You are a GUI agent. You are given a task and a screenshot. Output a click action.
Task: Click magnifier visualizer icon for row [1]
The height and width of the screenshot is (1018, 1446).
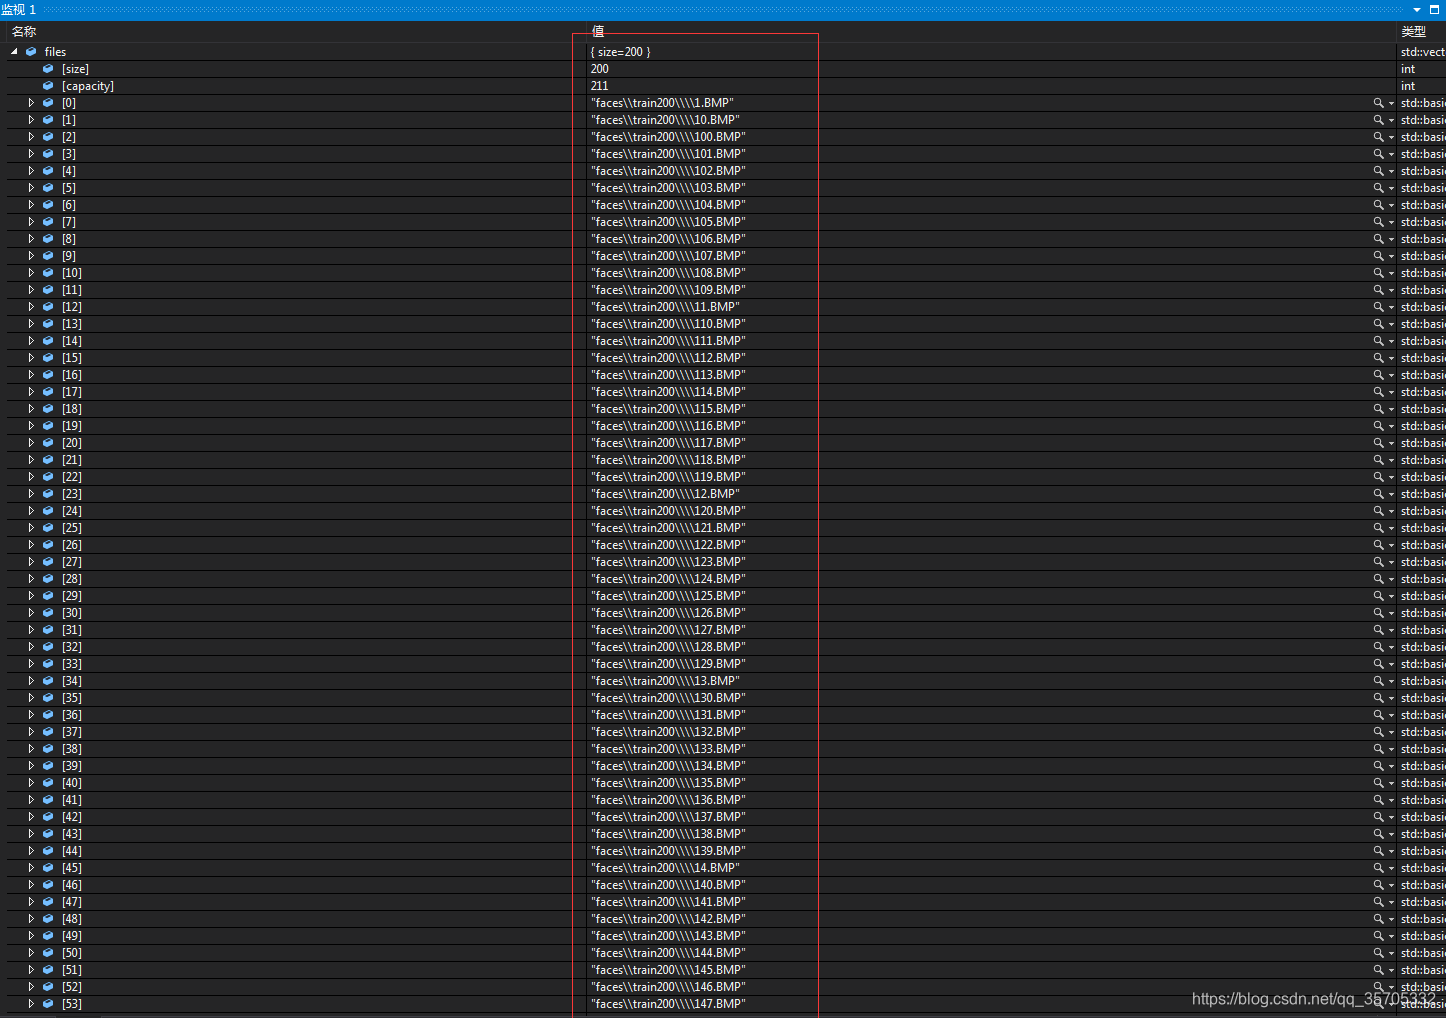click(1379, 120)
